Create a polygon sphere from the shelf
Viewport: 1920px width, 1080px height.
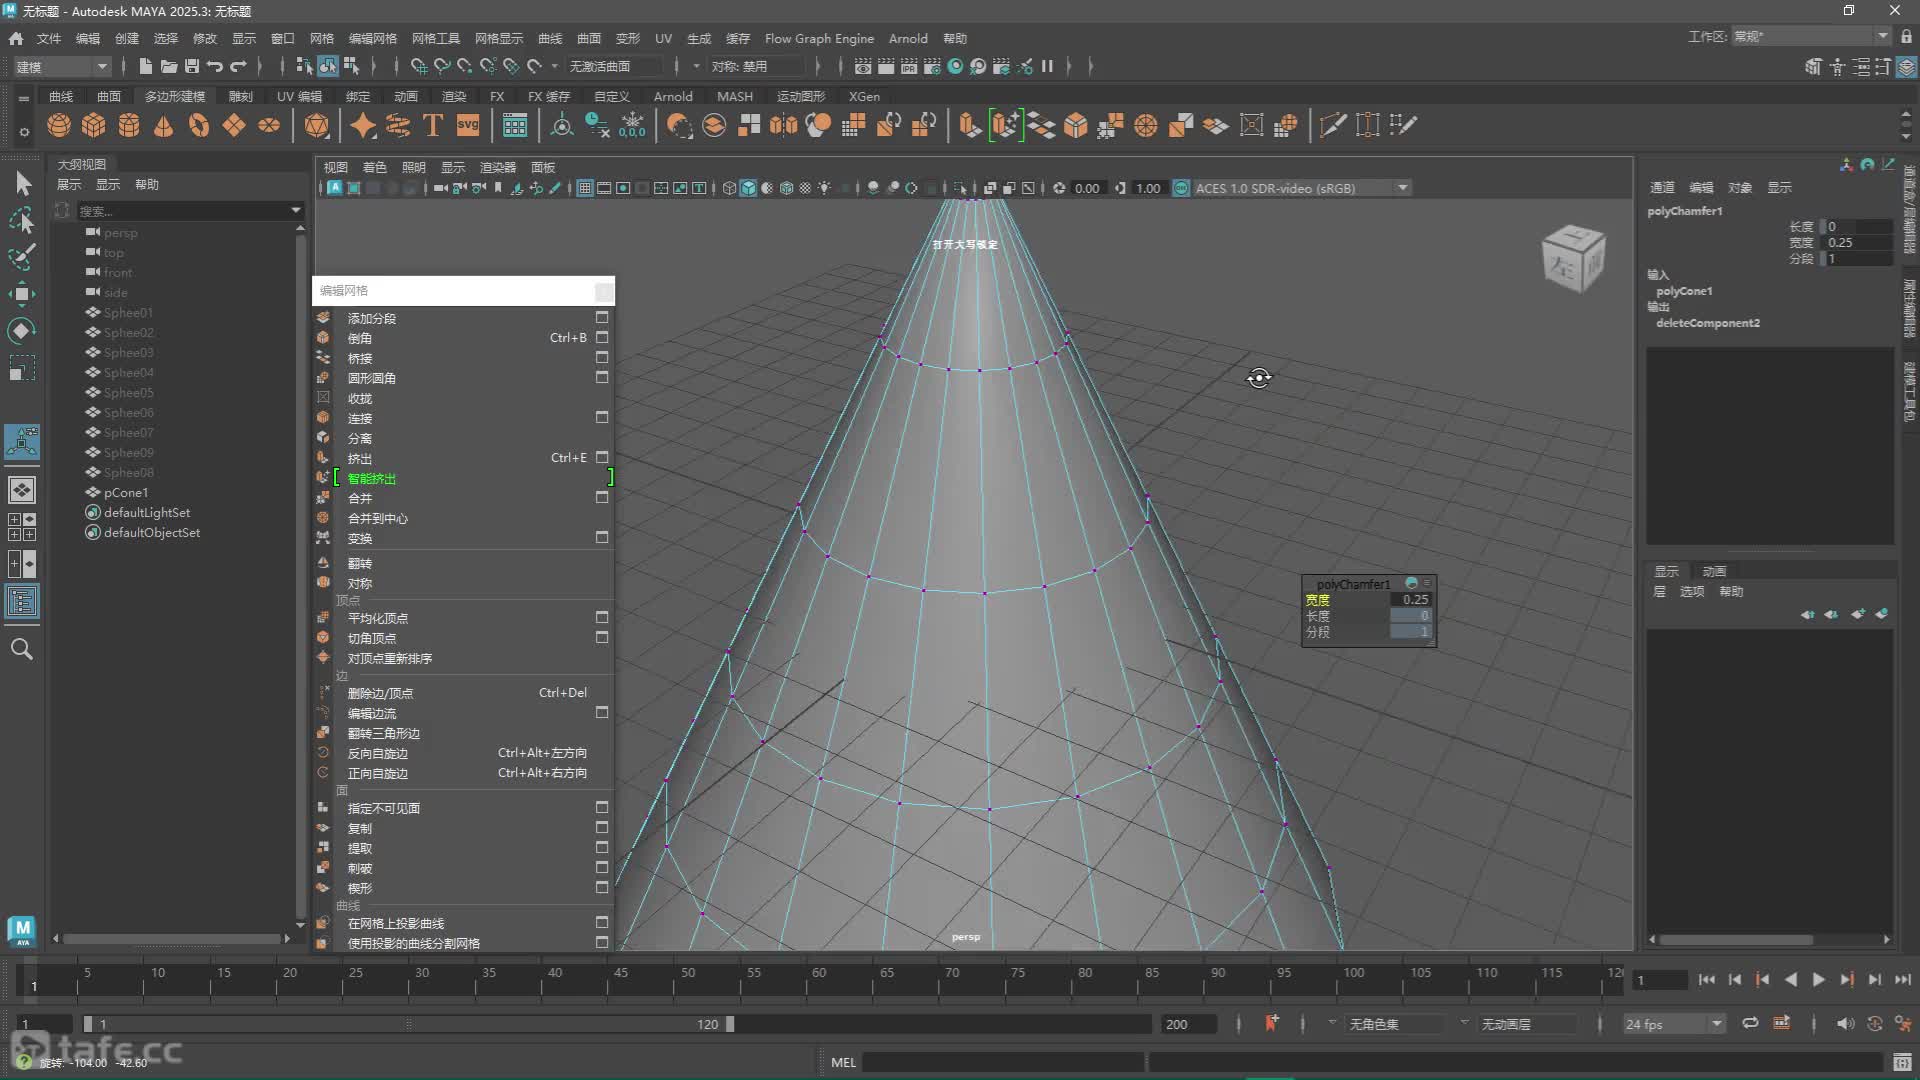(x=59, y=125)
